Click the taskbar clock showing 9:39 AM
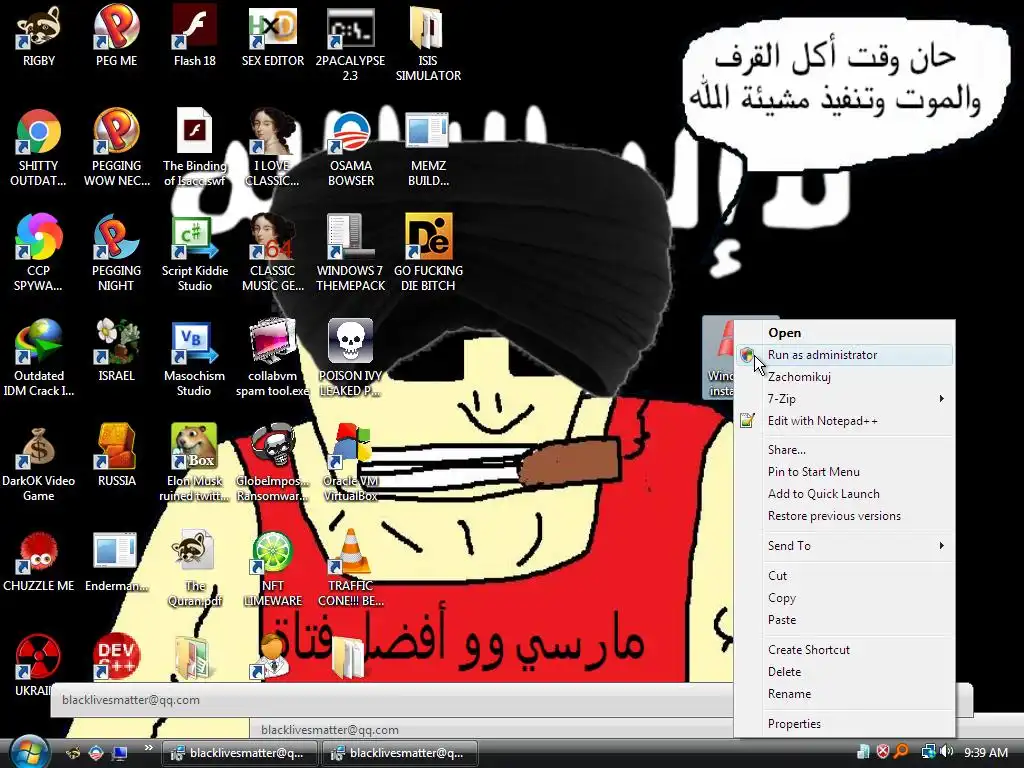Screen dimensions: 1024x768 pyautogui.click(x=985, y=753)
